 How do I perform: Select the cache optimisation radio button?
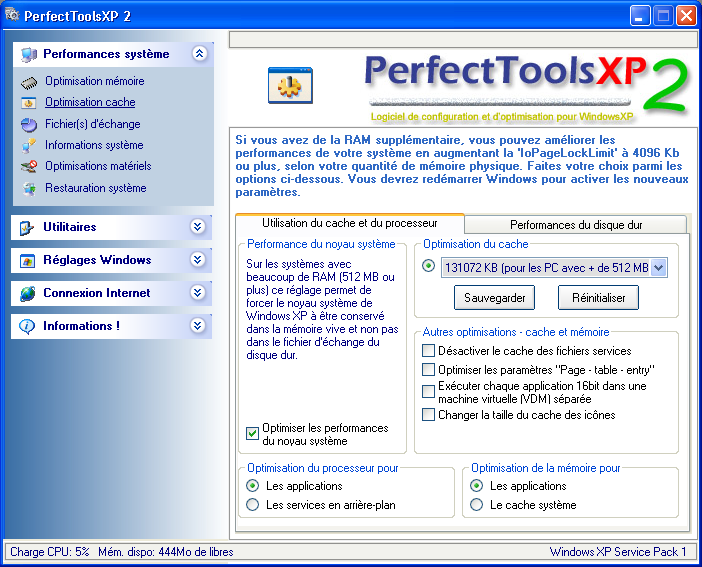(x=428, y=266)
